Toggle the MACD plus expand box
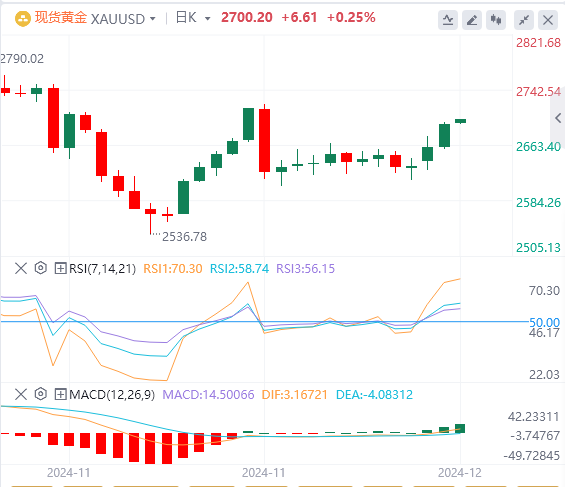 60,394
